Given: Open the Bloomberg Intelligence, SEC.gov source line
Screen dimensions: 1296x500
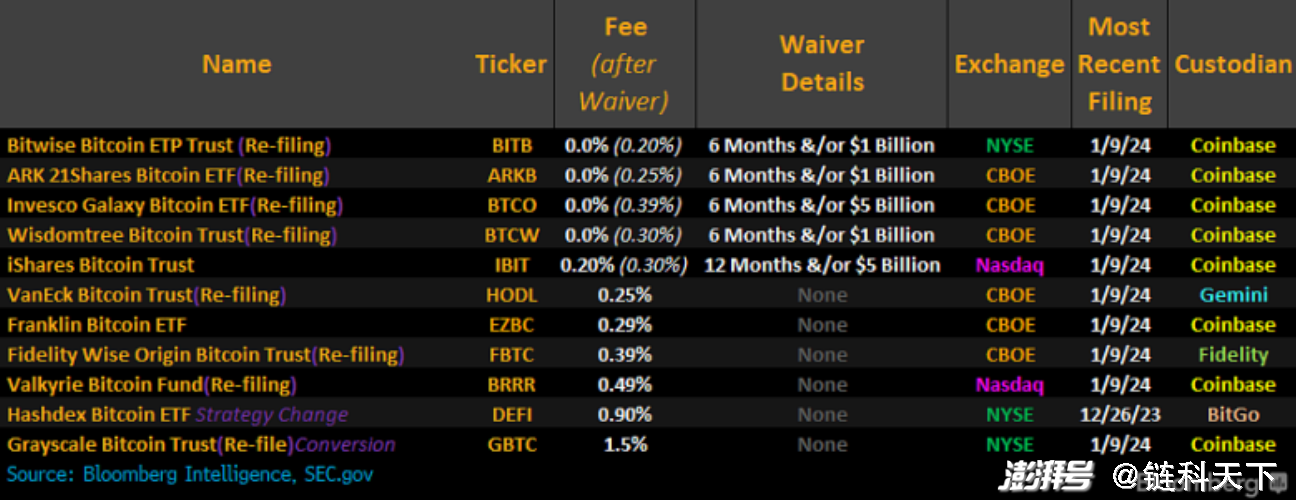Looking at the screenshot, I should pos(190,474).
